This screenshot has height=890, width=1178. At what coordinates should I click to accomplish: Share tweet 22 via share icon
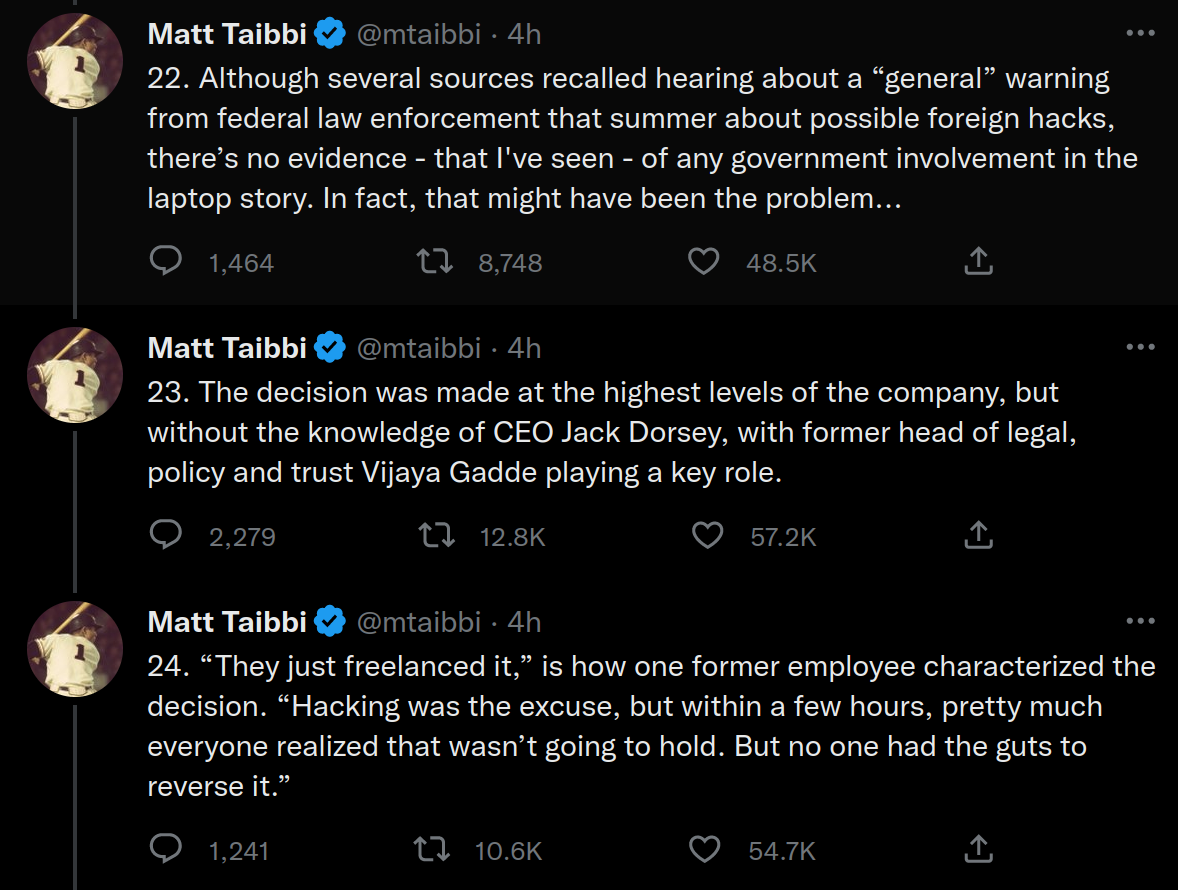(x=978, y=261)
